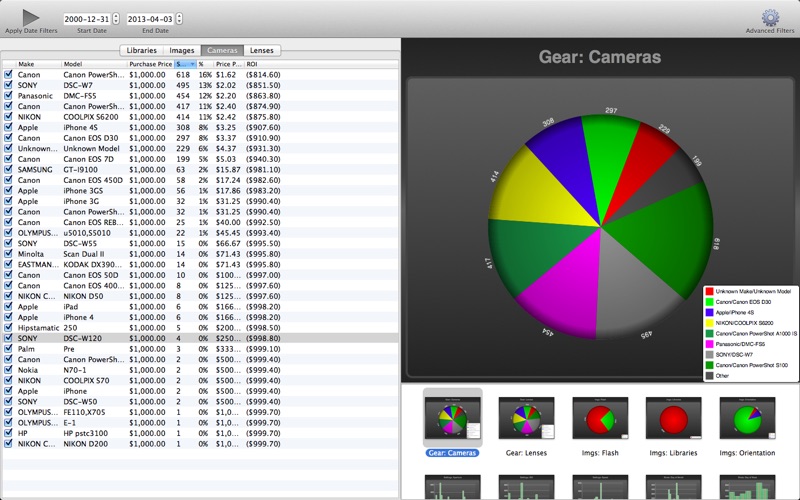Click yellow swatch for NIKON/COOLPIX S6200
Image resolution: width=800 pixels, height=500 pixels.
point(709,323)
